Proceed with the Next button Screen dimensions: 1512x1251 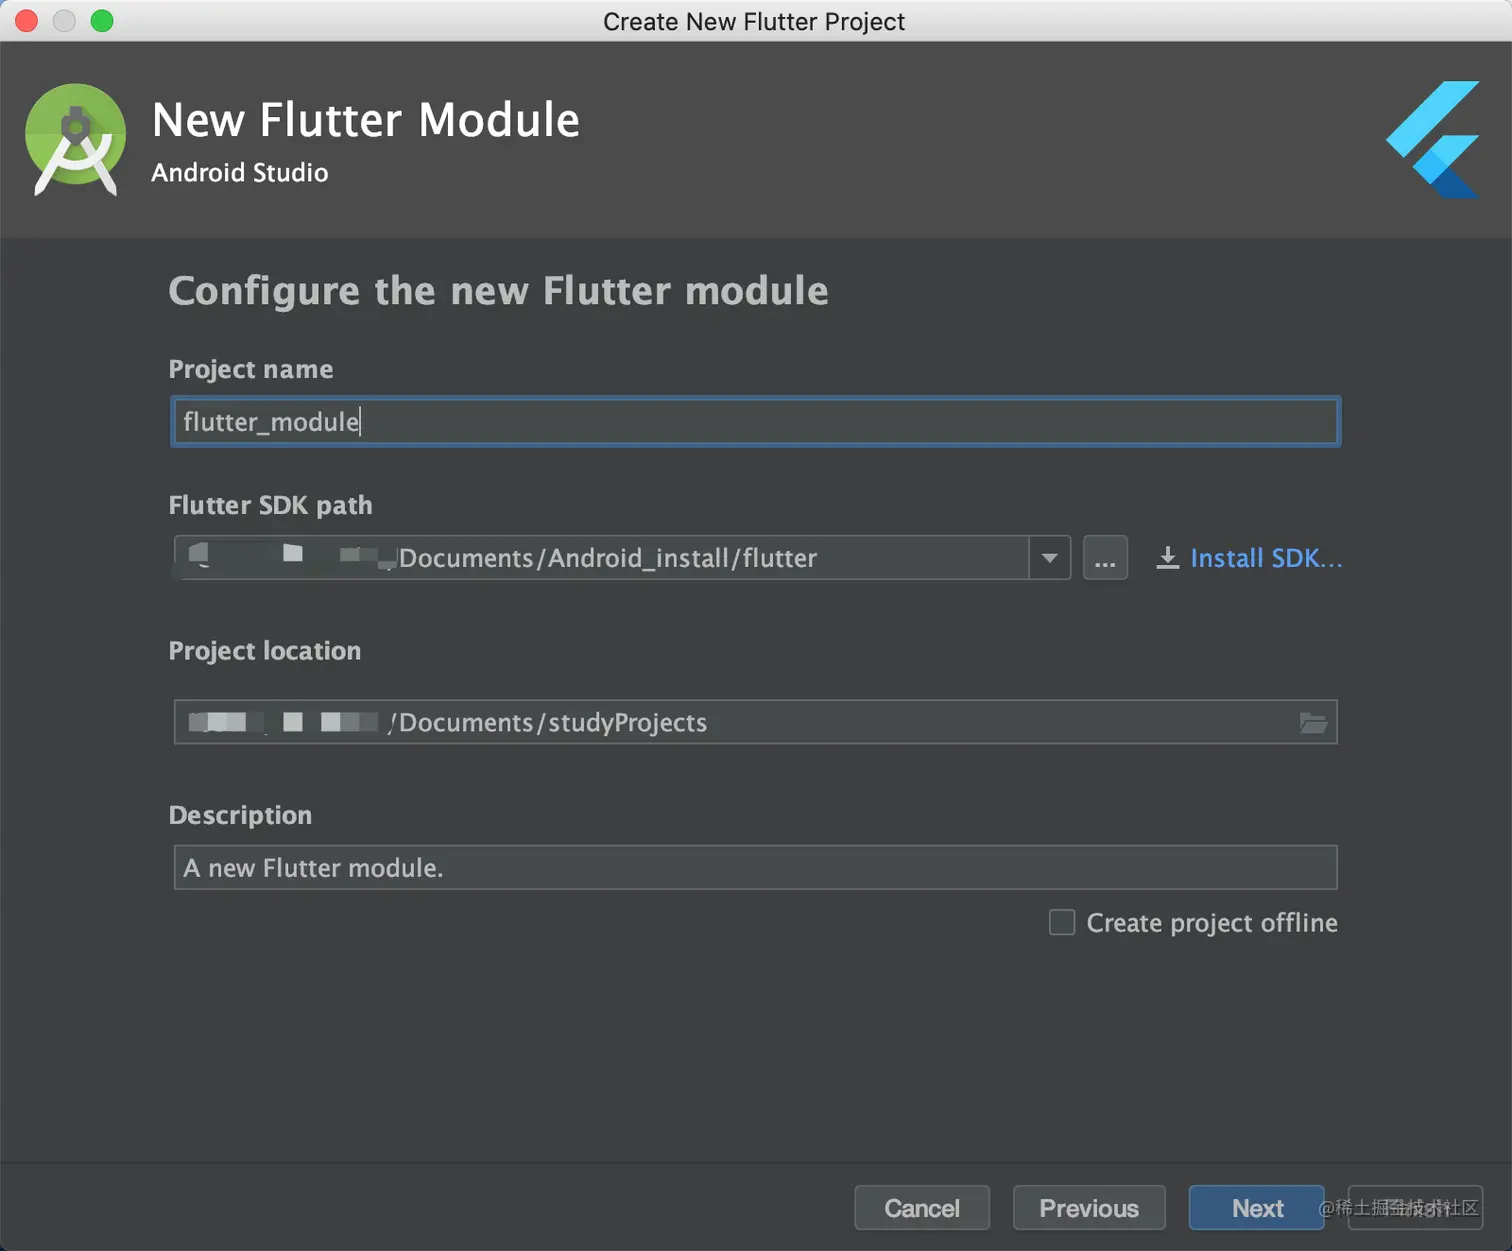pyautogui.click(x=1256, y=1208)
